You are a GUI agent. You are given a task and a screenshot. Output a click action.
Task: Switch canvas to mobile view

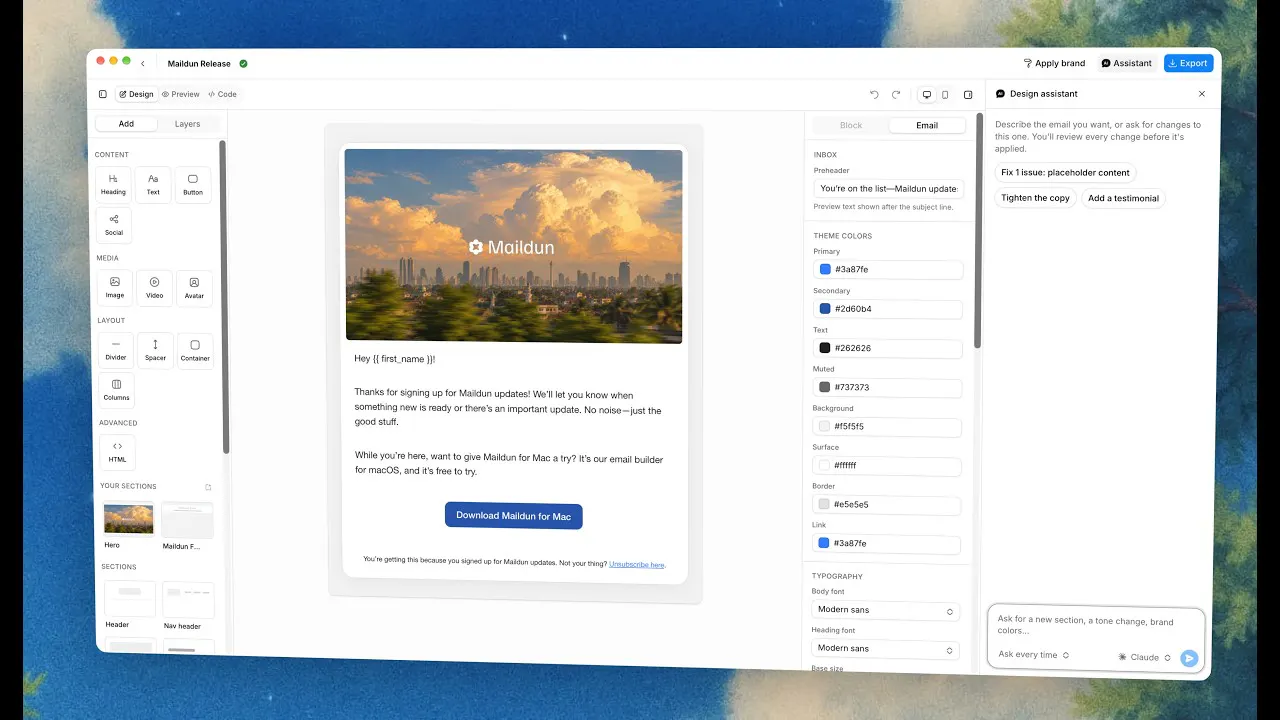(x=945, y=95)
